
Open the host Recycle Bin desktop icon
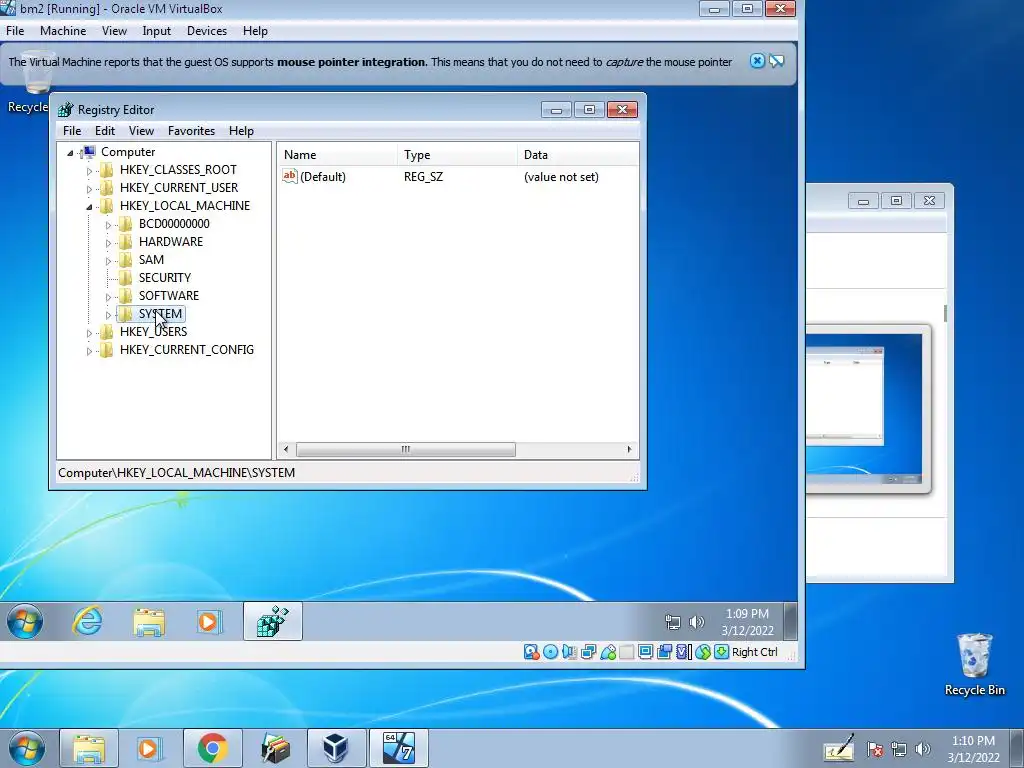[x=974, y=664]
